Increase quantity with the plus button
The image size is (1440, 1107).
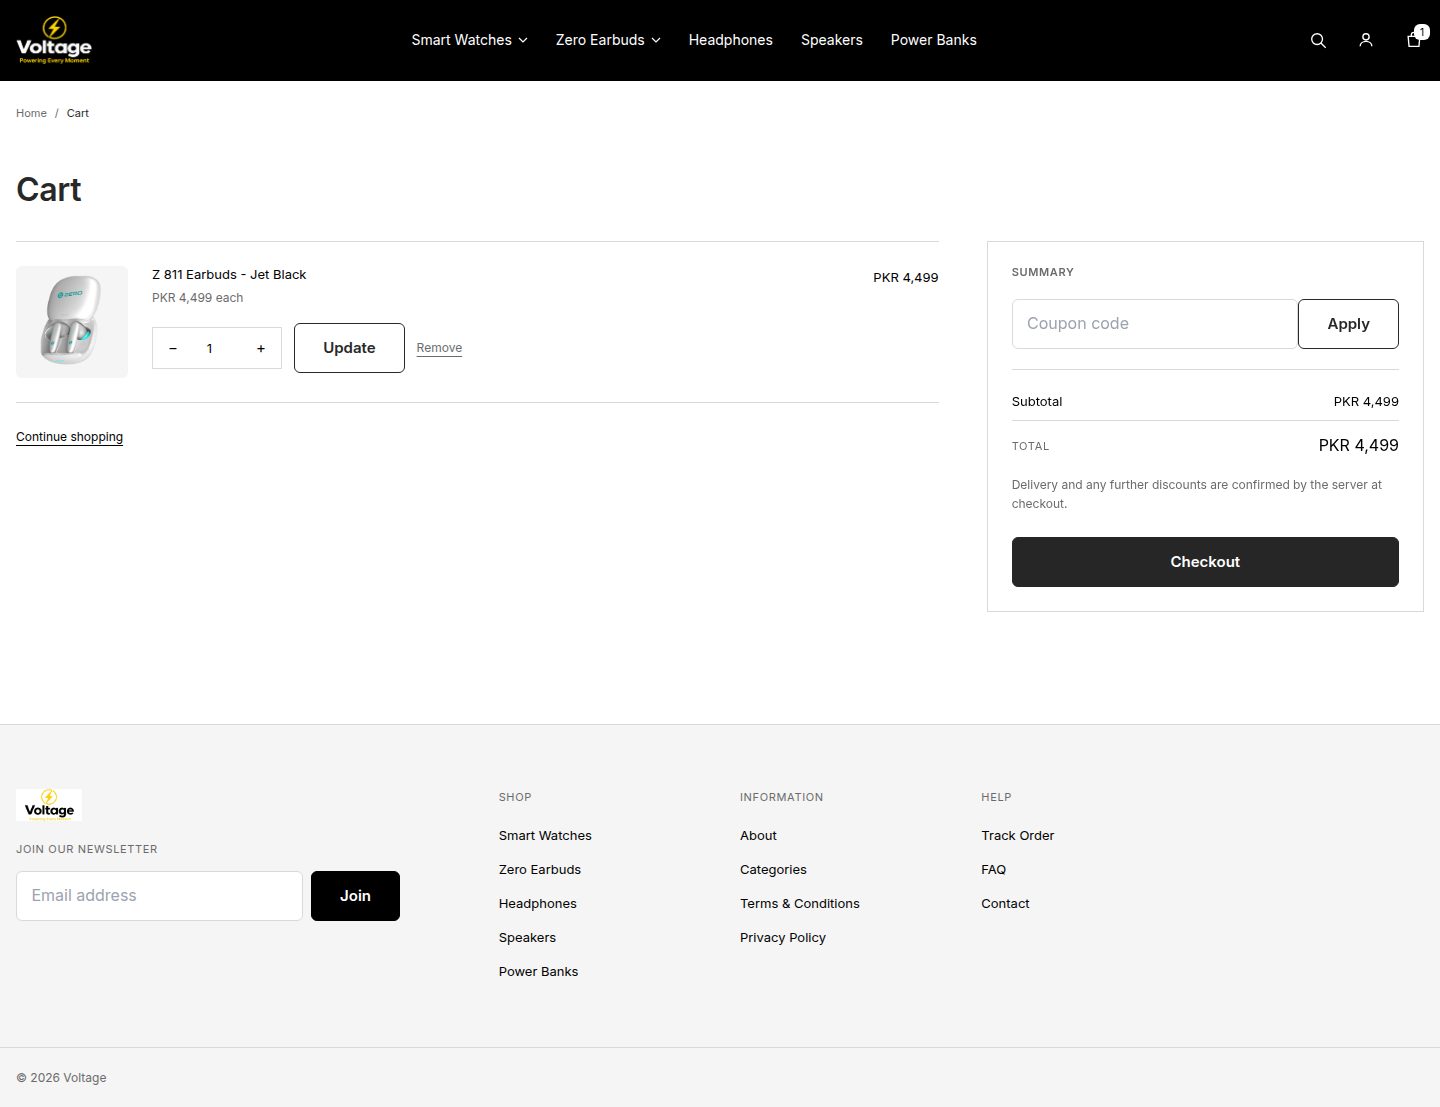pos(261,348)
